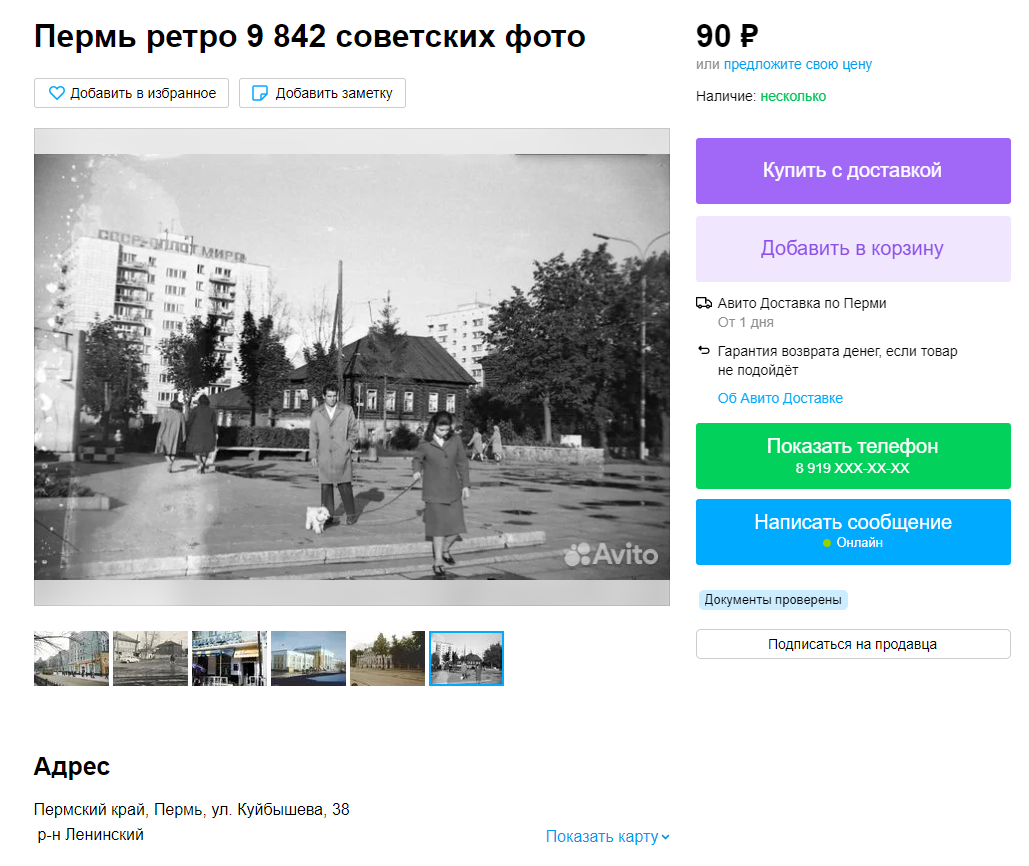Subscribe with Подписаться на продавца
The height and width of the screenshot is (866, 1029).
coord(853,644)
